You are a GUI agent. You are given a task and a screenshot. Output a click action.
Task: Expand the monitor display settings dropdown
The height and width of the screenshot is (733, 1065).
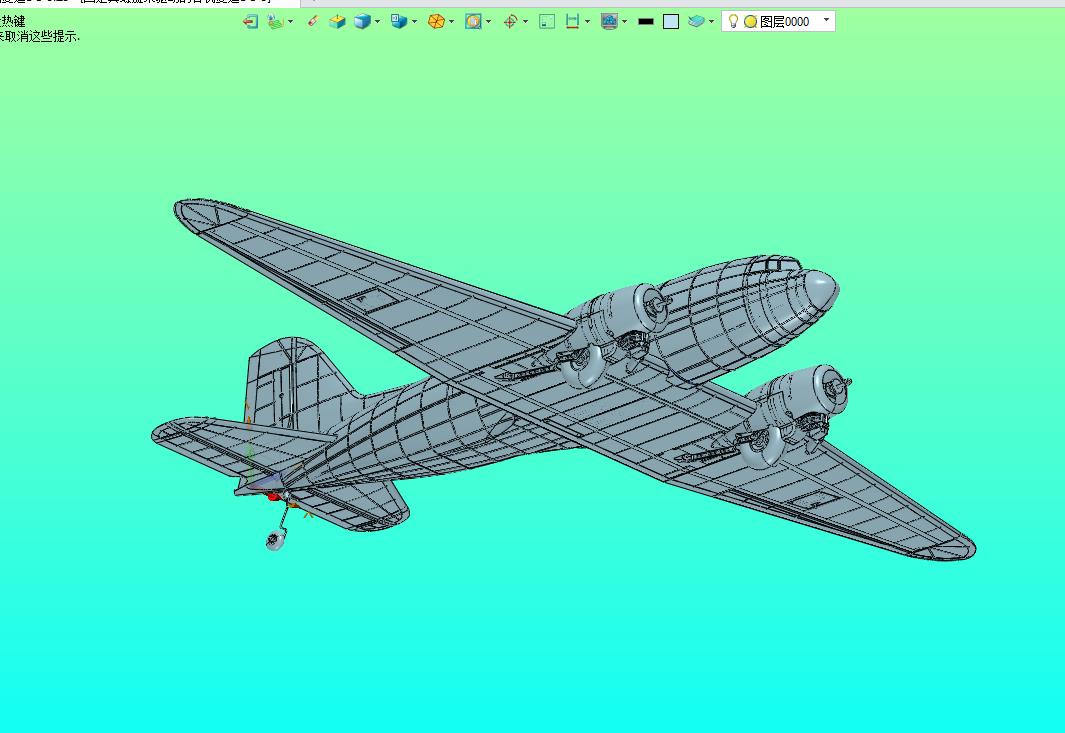click(x=624, y=22)
